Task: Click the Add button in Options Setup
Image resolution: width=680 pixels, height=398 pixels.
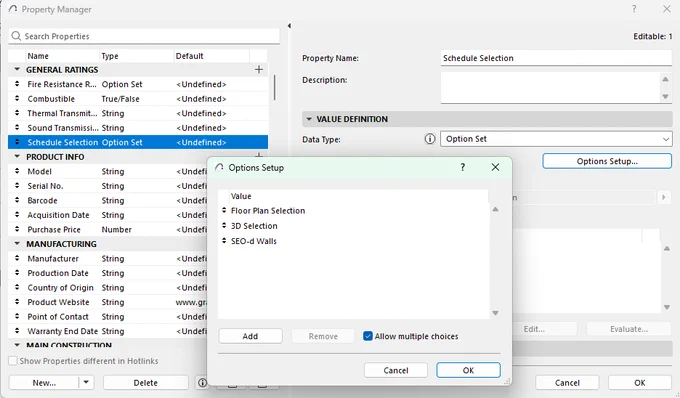Action: [250, 336]
